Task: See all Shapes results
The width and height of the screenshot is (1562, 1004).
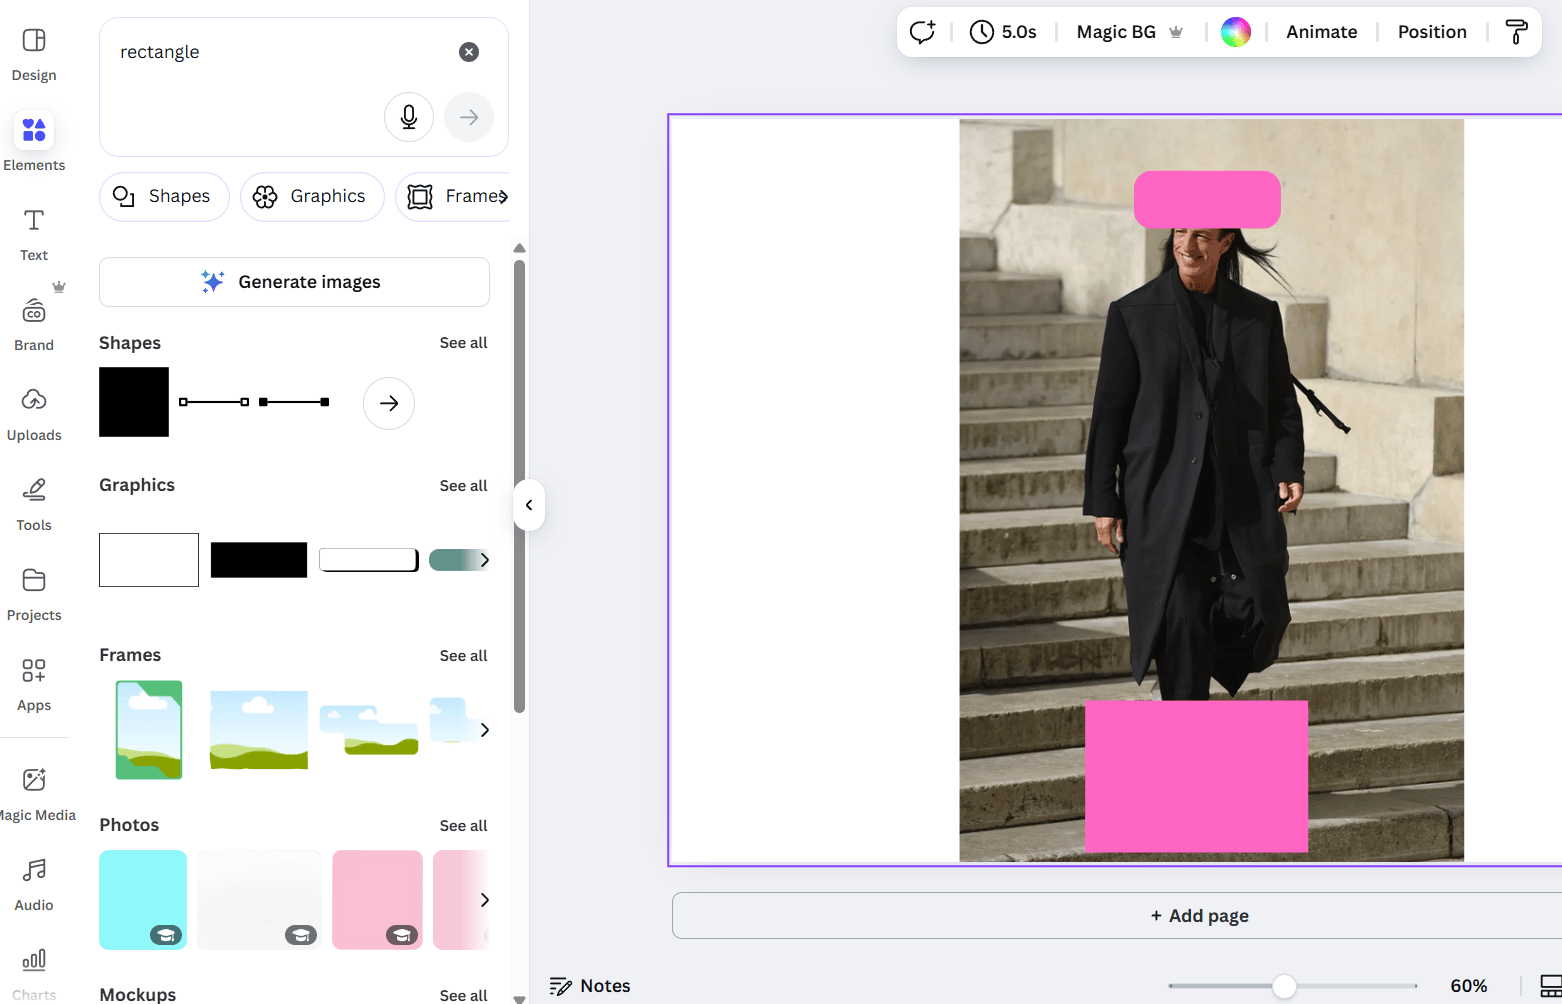Action: (463, 343)
